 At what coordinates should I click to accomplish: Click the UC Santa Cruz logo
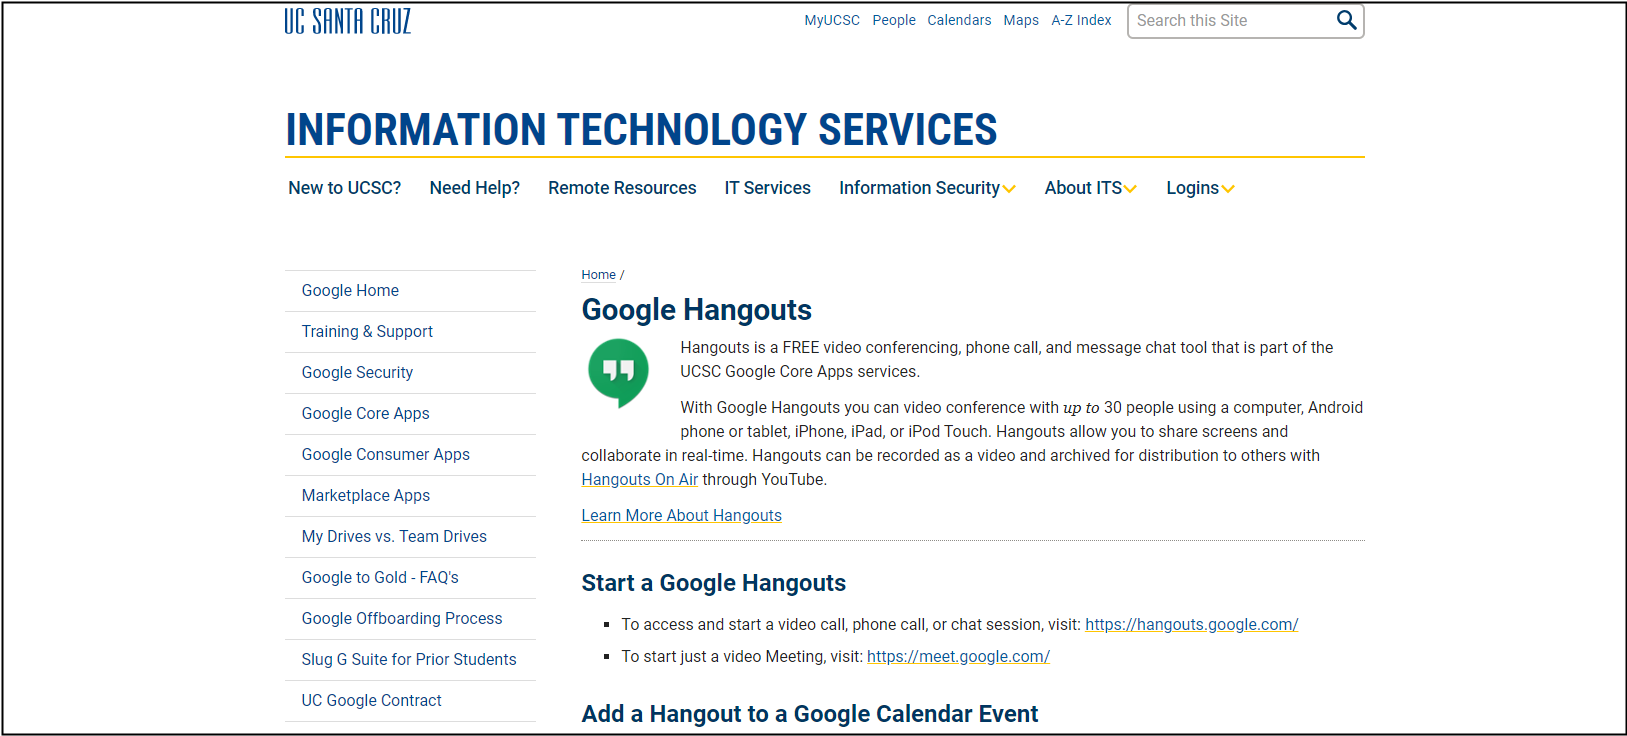[347, 21]
